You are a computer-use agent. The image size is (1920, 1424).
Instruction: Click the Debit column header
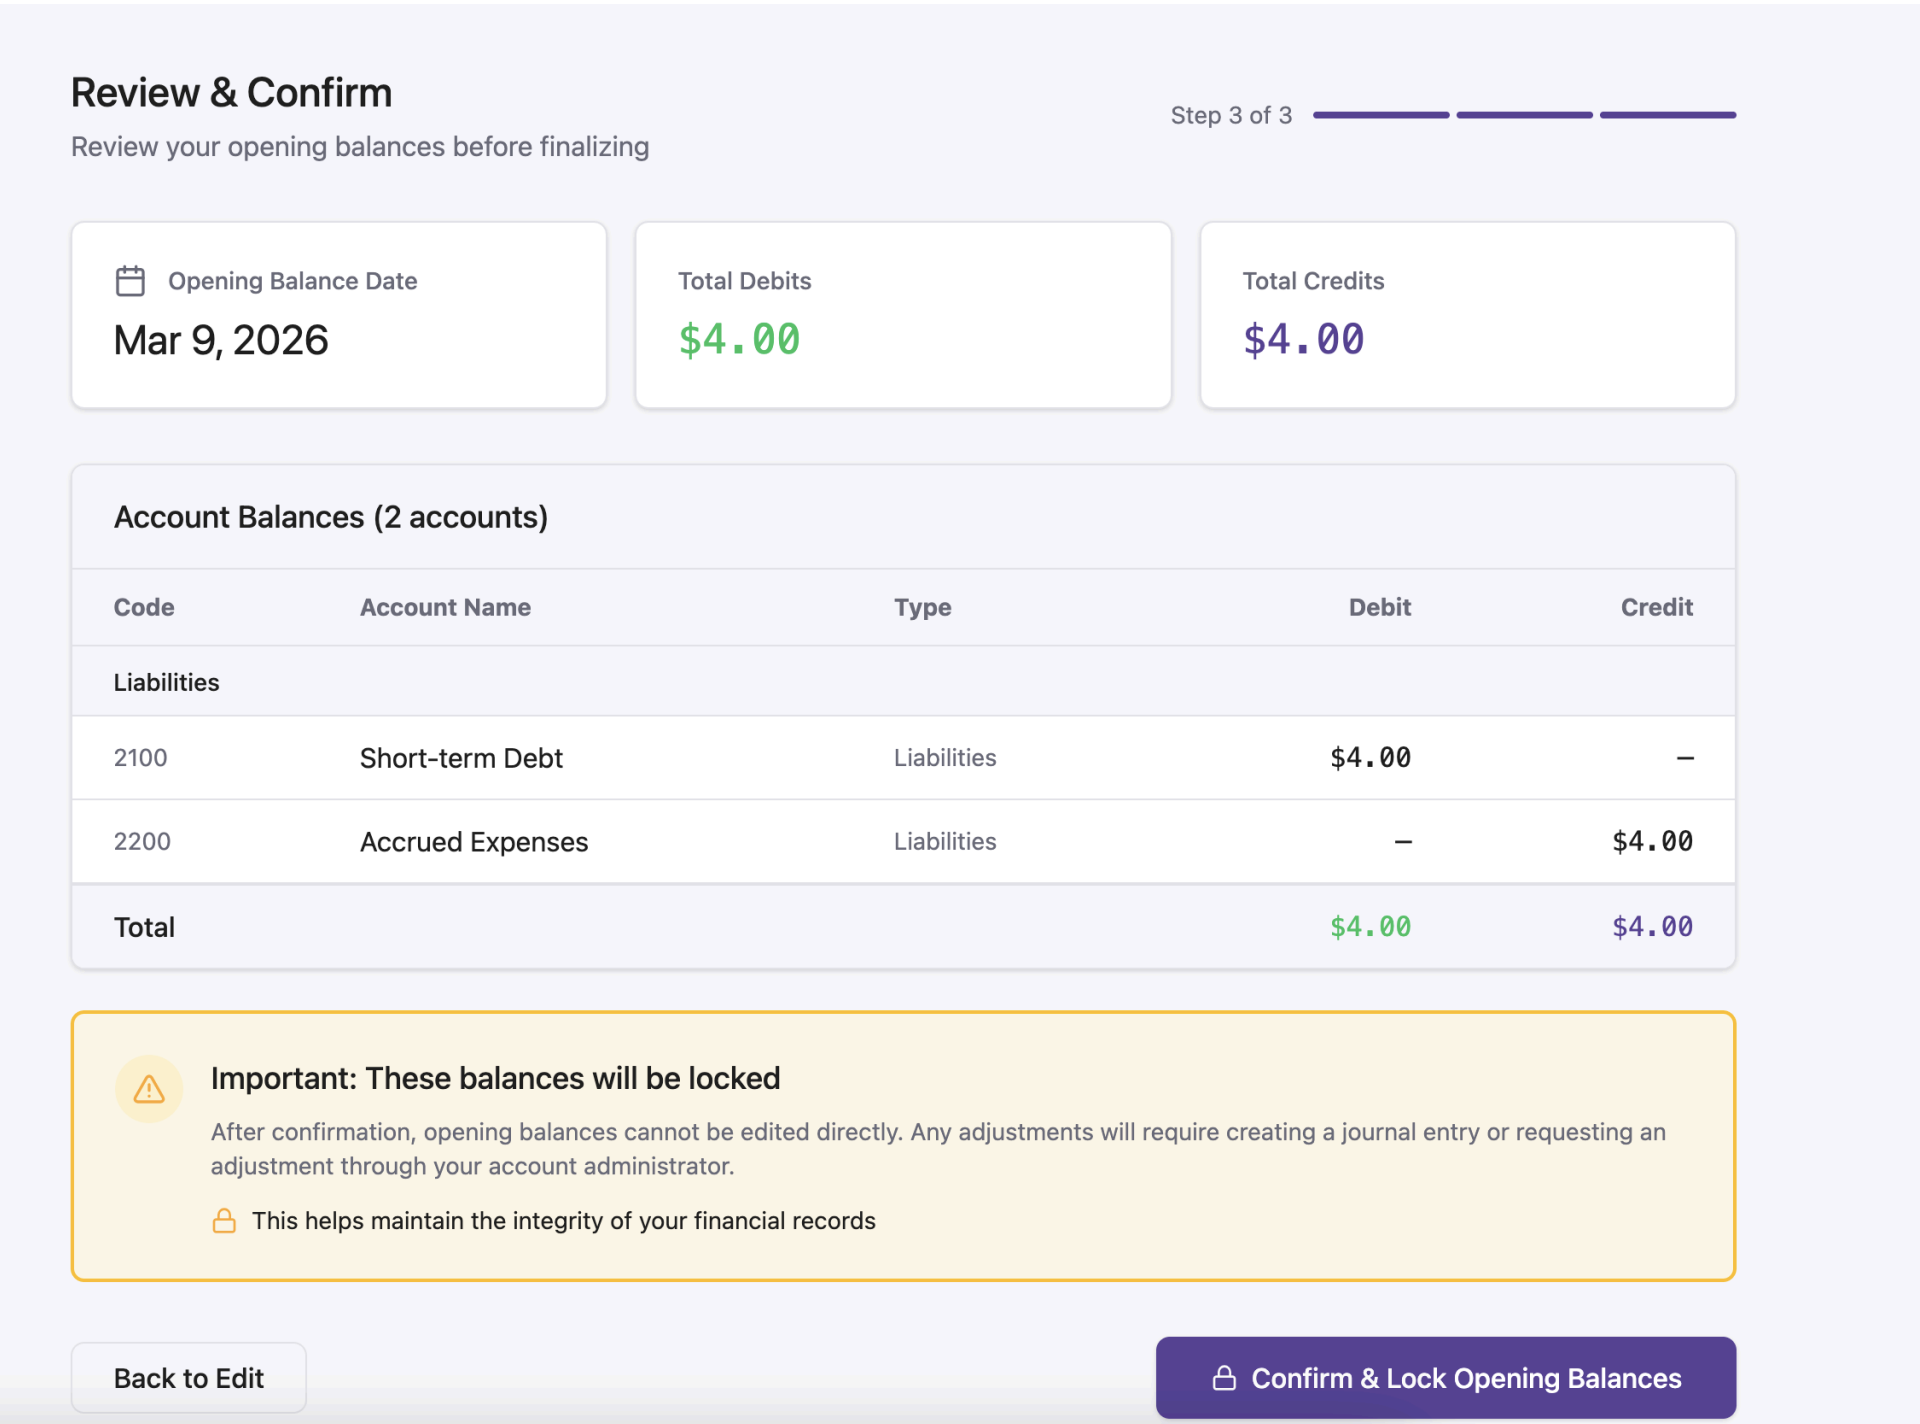[1379, 607]
